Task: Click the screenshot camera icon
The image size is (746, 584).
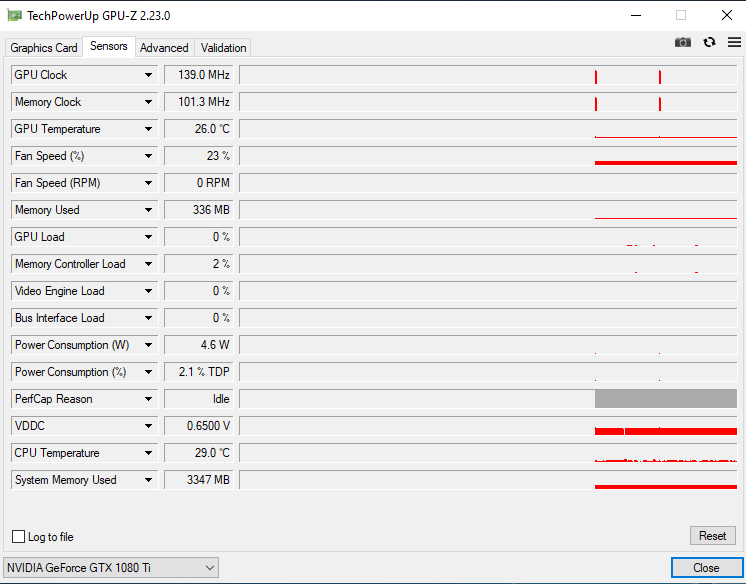Action: (x=683, y=42)
